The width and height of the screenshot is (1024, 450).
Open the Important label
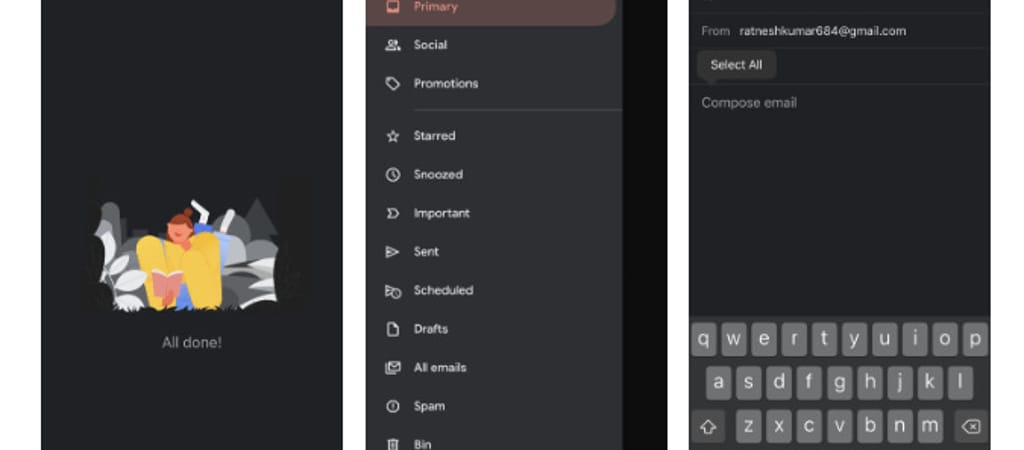pos(441,213)
